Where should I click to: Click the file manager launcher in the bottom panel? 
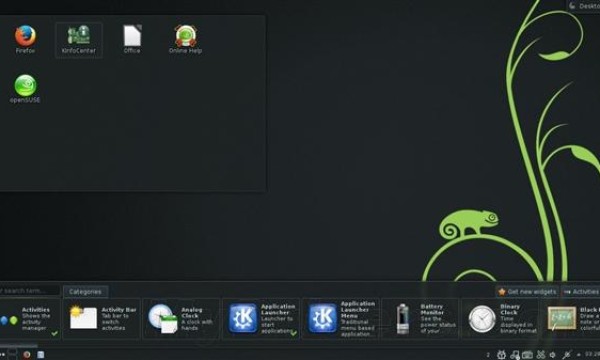pos(40,355)
